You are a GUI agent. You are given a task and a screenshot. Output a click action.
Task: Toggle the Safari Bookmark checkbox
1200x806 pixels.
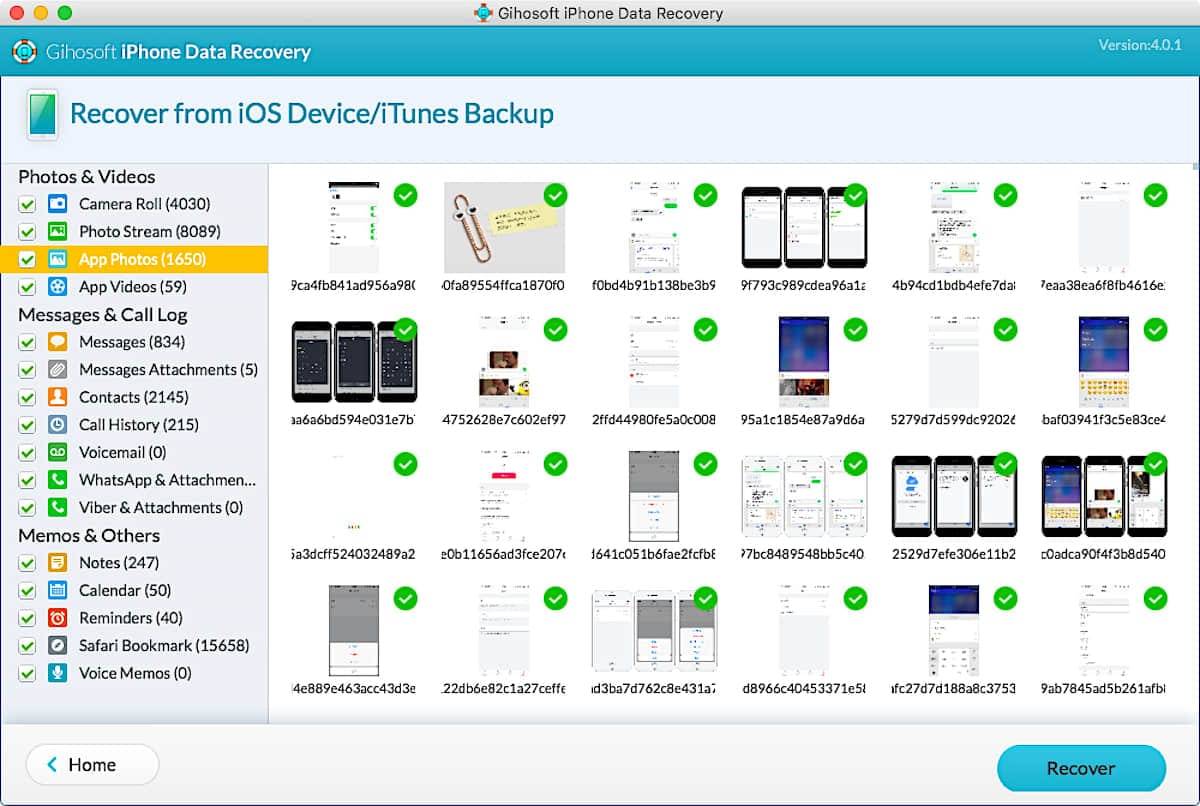coord(27,647)
